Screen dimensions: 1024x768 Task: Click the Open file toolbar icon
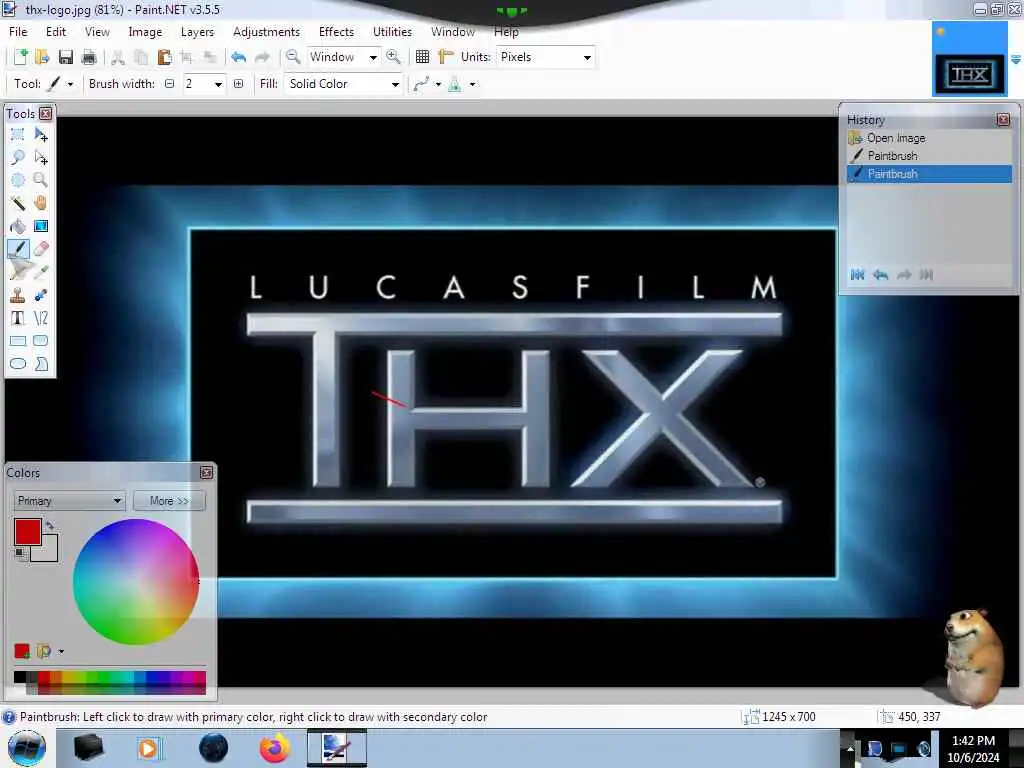42,57
